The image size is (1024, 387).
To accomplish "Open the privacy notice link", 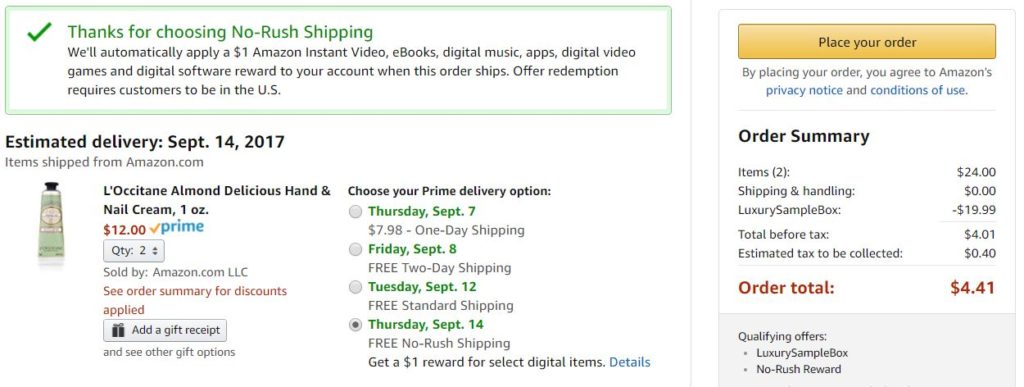I will [804, 90].
